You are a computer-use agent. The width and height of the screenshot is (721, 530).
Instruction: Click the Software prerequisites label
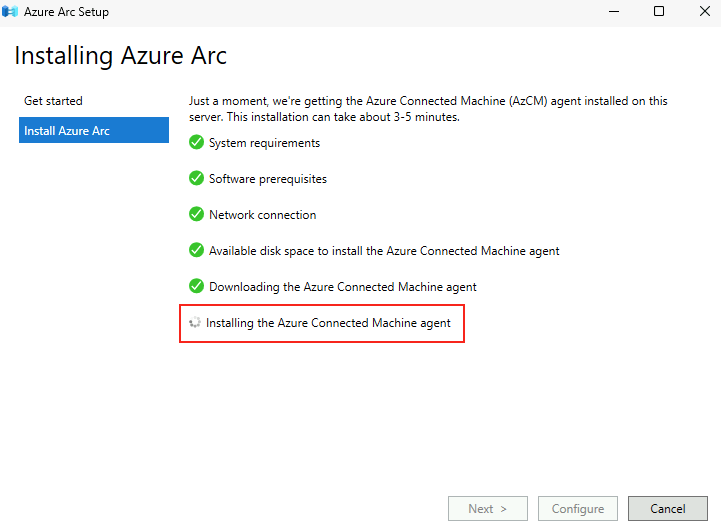[x=268, y=179]
